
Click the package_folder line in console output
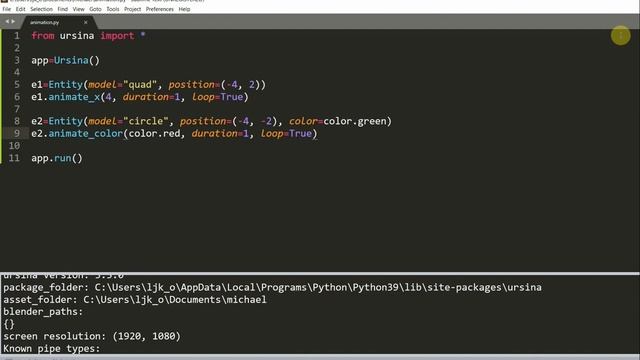[272, 287]
